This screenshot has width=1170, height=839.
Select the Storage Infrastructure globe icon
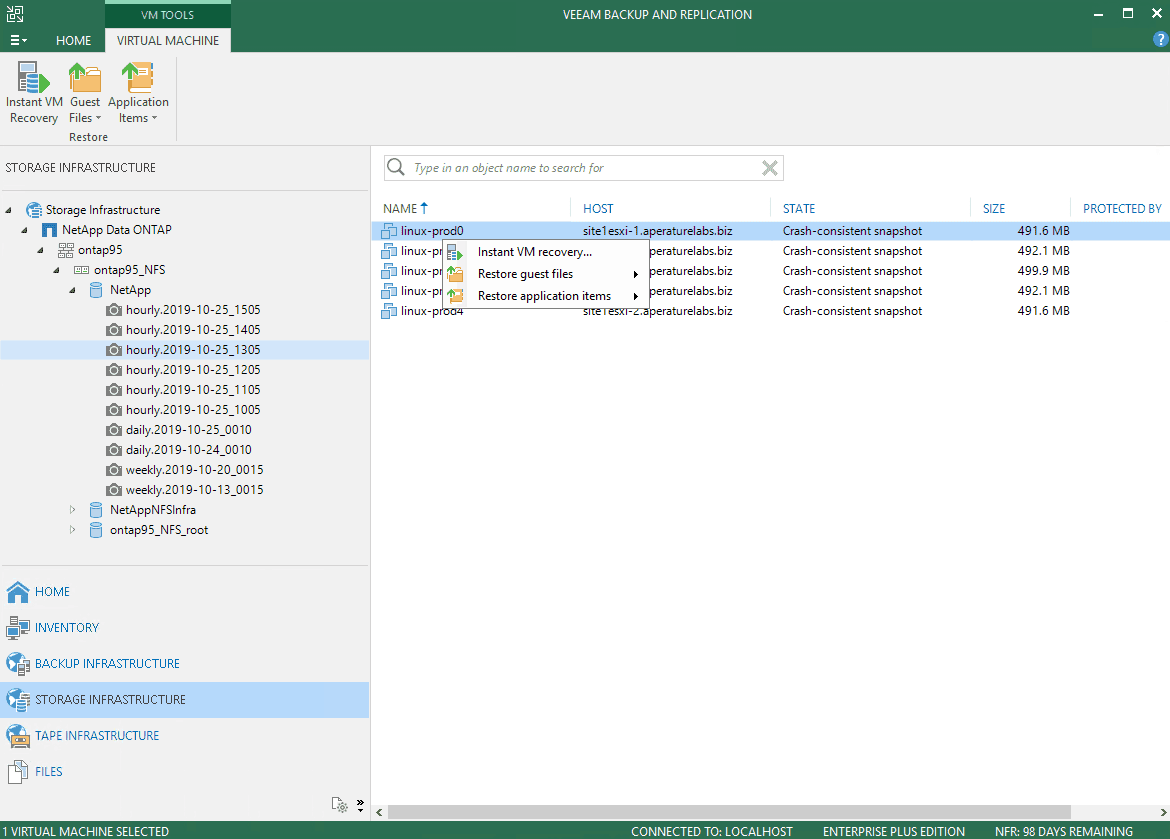tap(34, 210)
